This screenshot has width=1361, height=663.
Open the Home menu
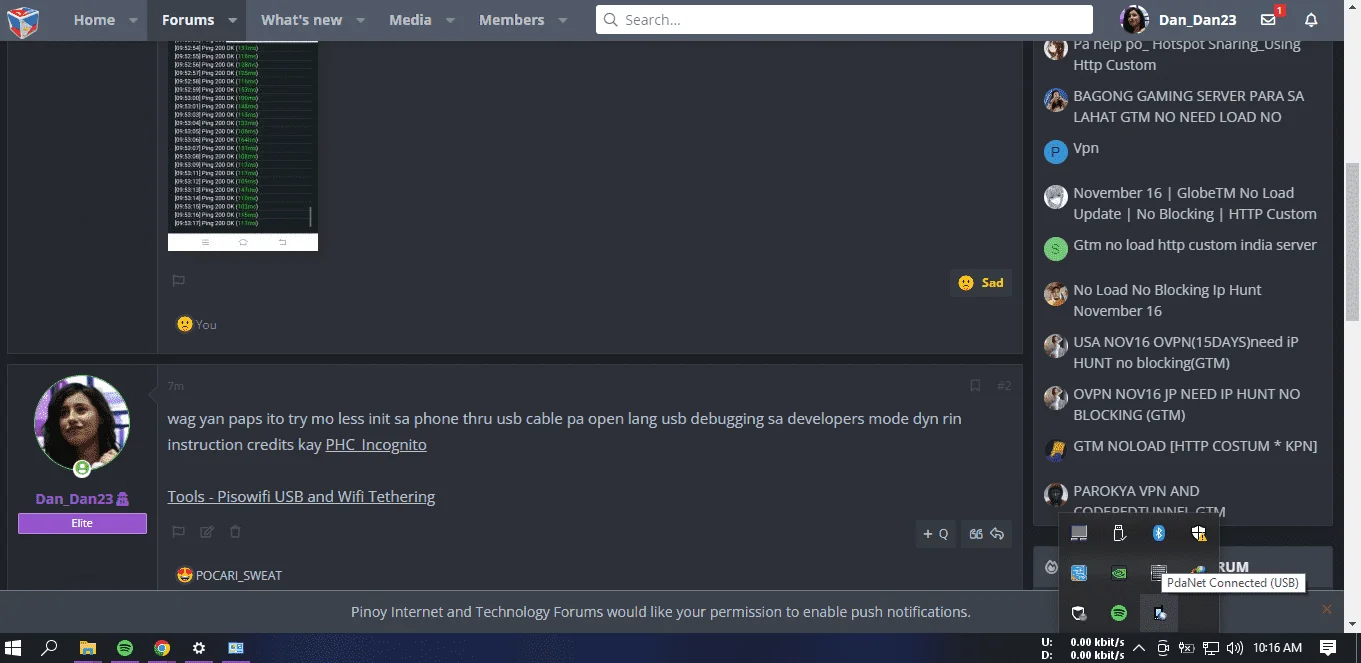[94, 20]
